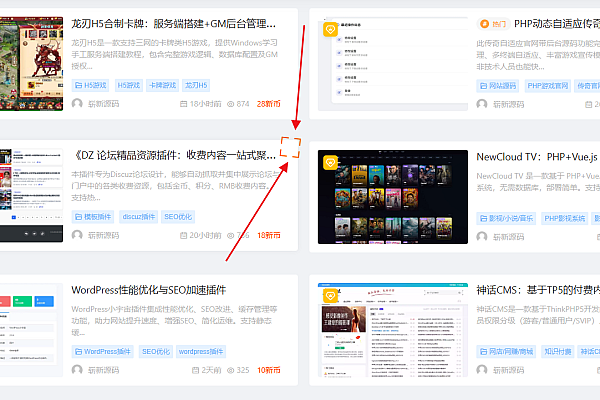This screenshot has width=600, height=400.
Task: Select the H5游戏 category tag with folder icon
Action: [x=91, y=85]
